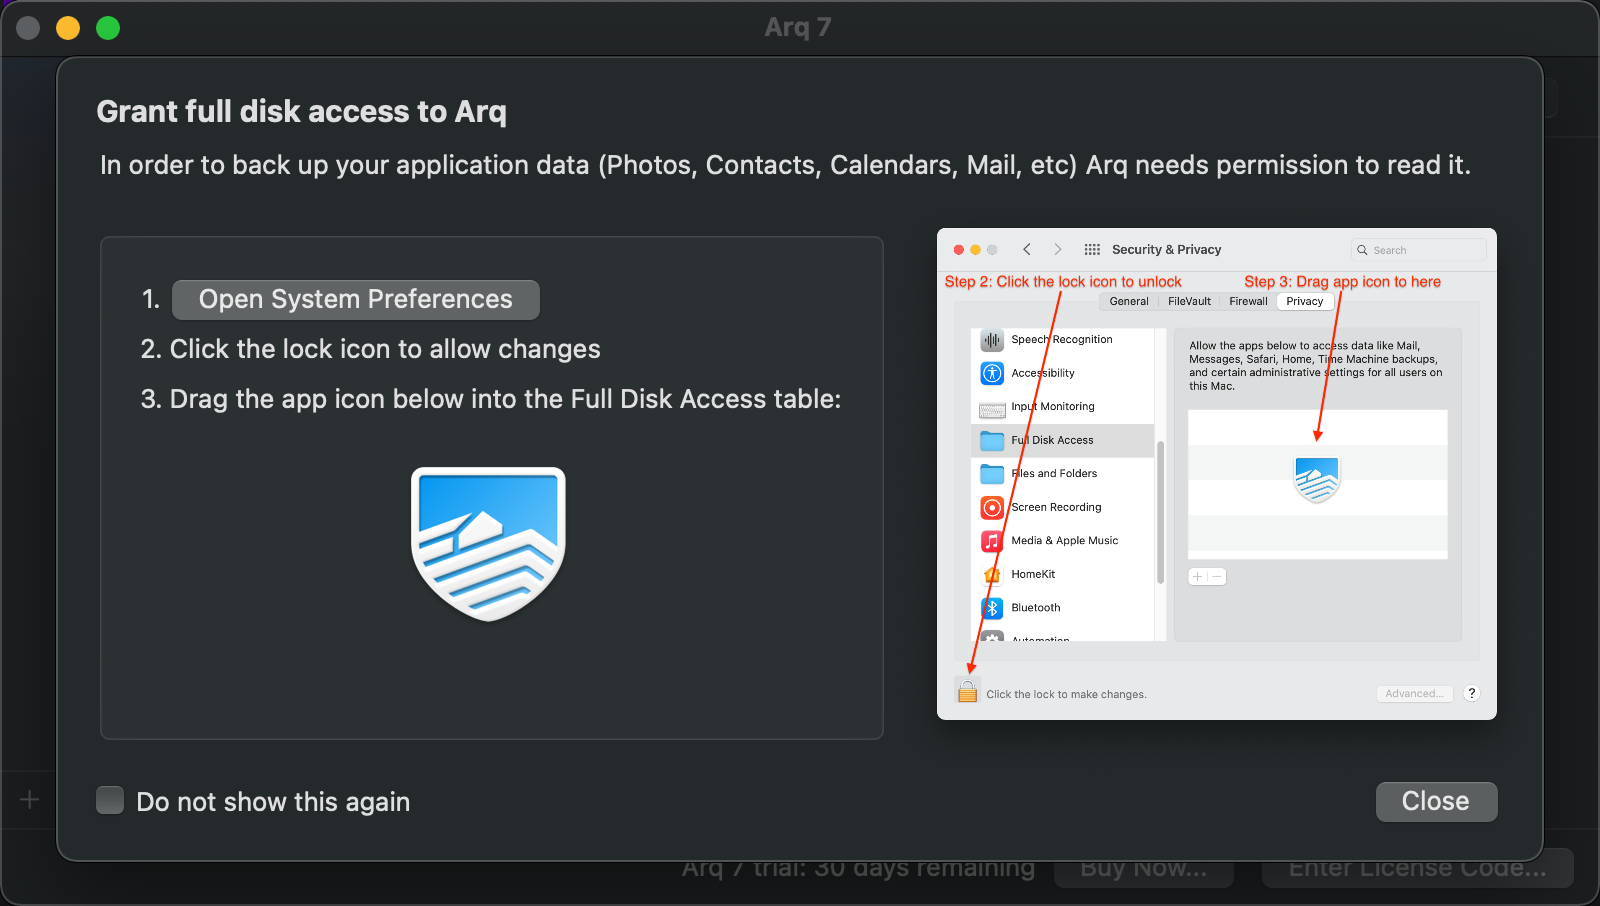Image resolution: width=1600 pixels, height=906 pixels.
Task: Click the question mark help button
Action: click(1471, 693)
